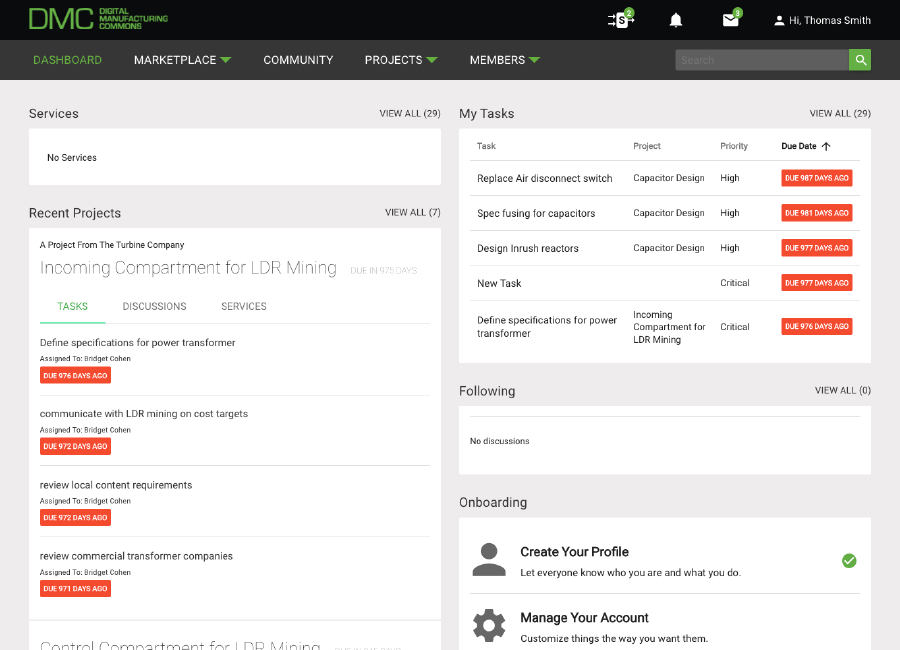
Task: Click View All (29) for My Tasks
Action: tap(840, 114)
